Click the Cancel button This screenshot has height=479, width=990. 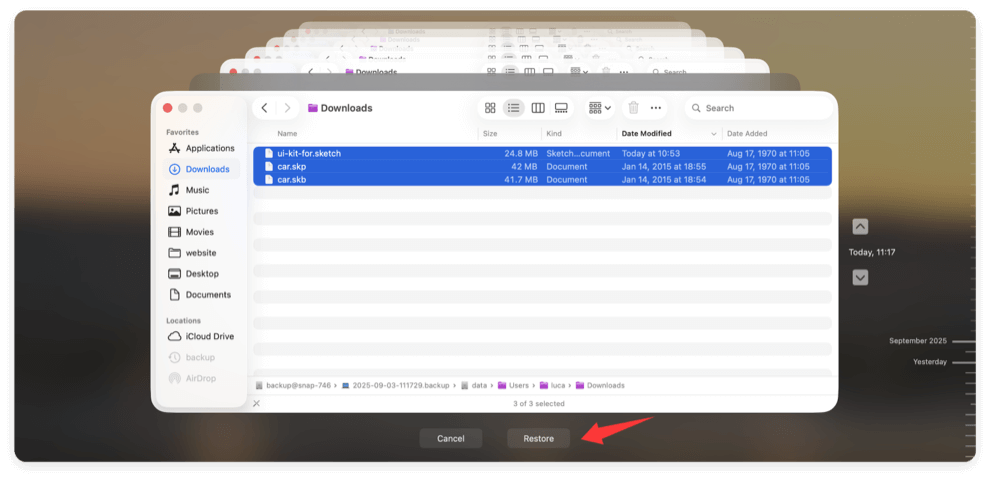pyautogui.click(x=451, y=439)
